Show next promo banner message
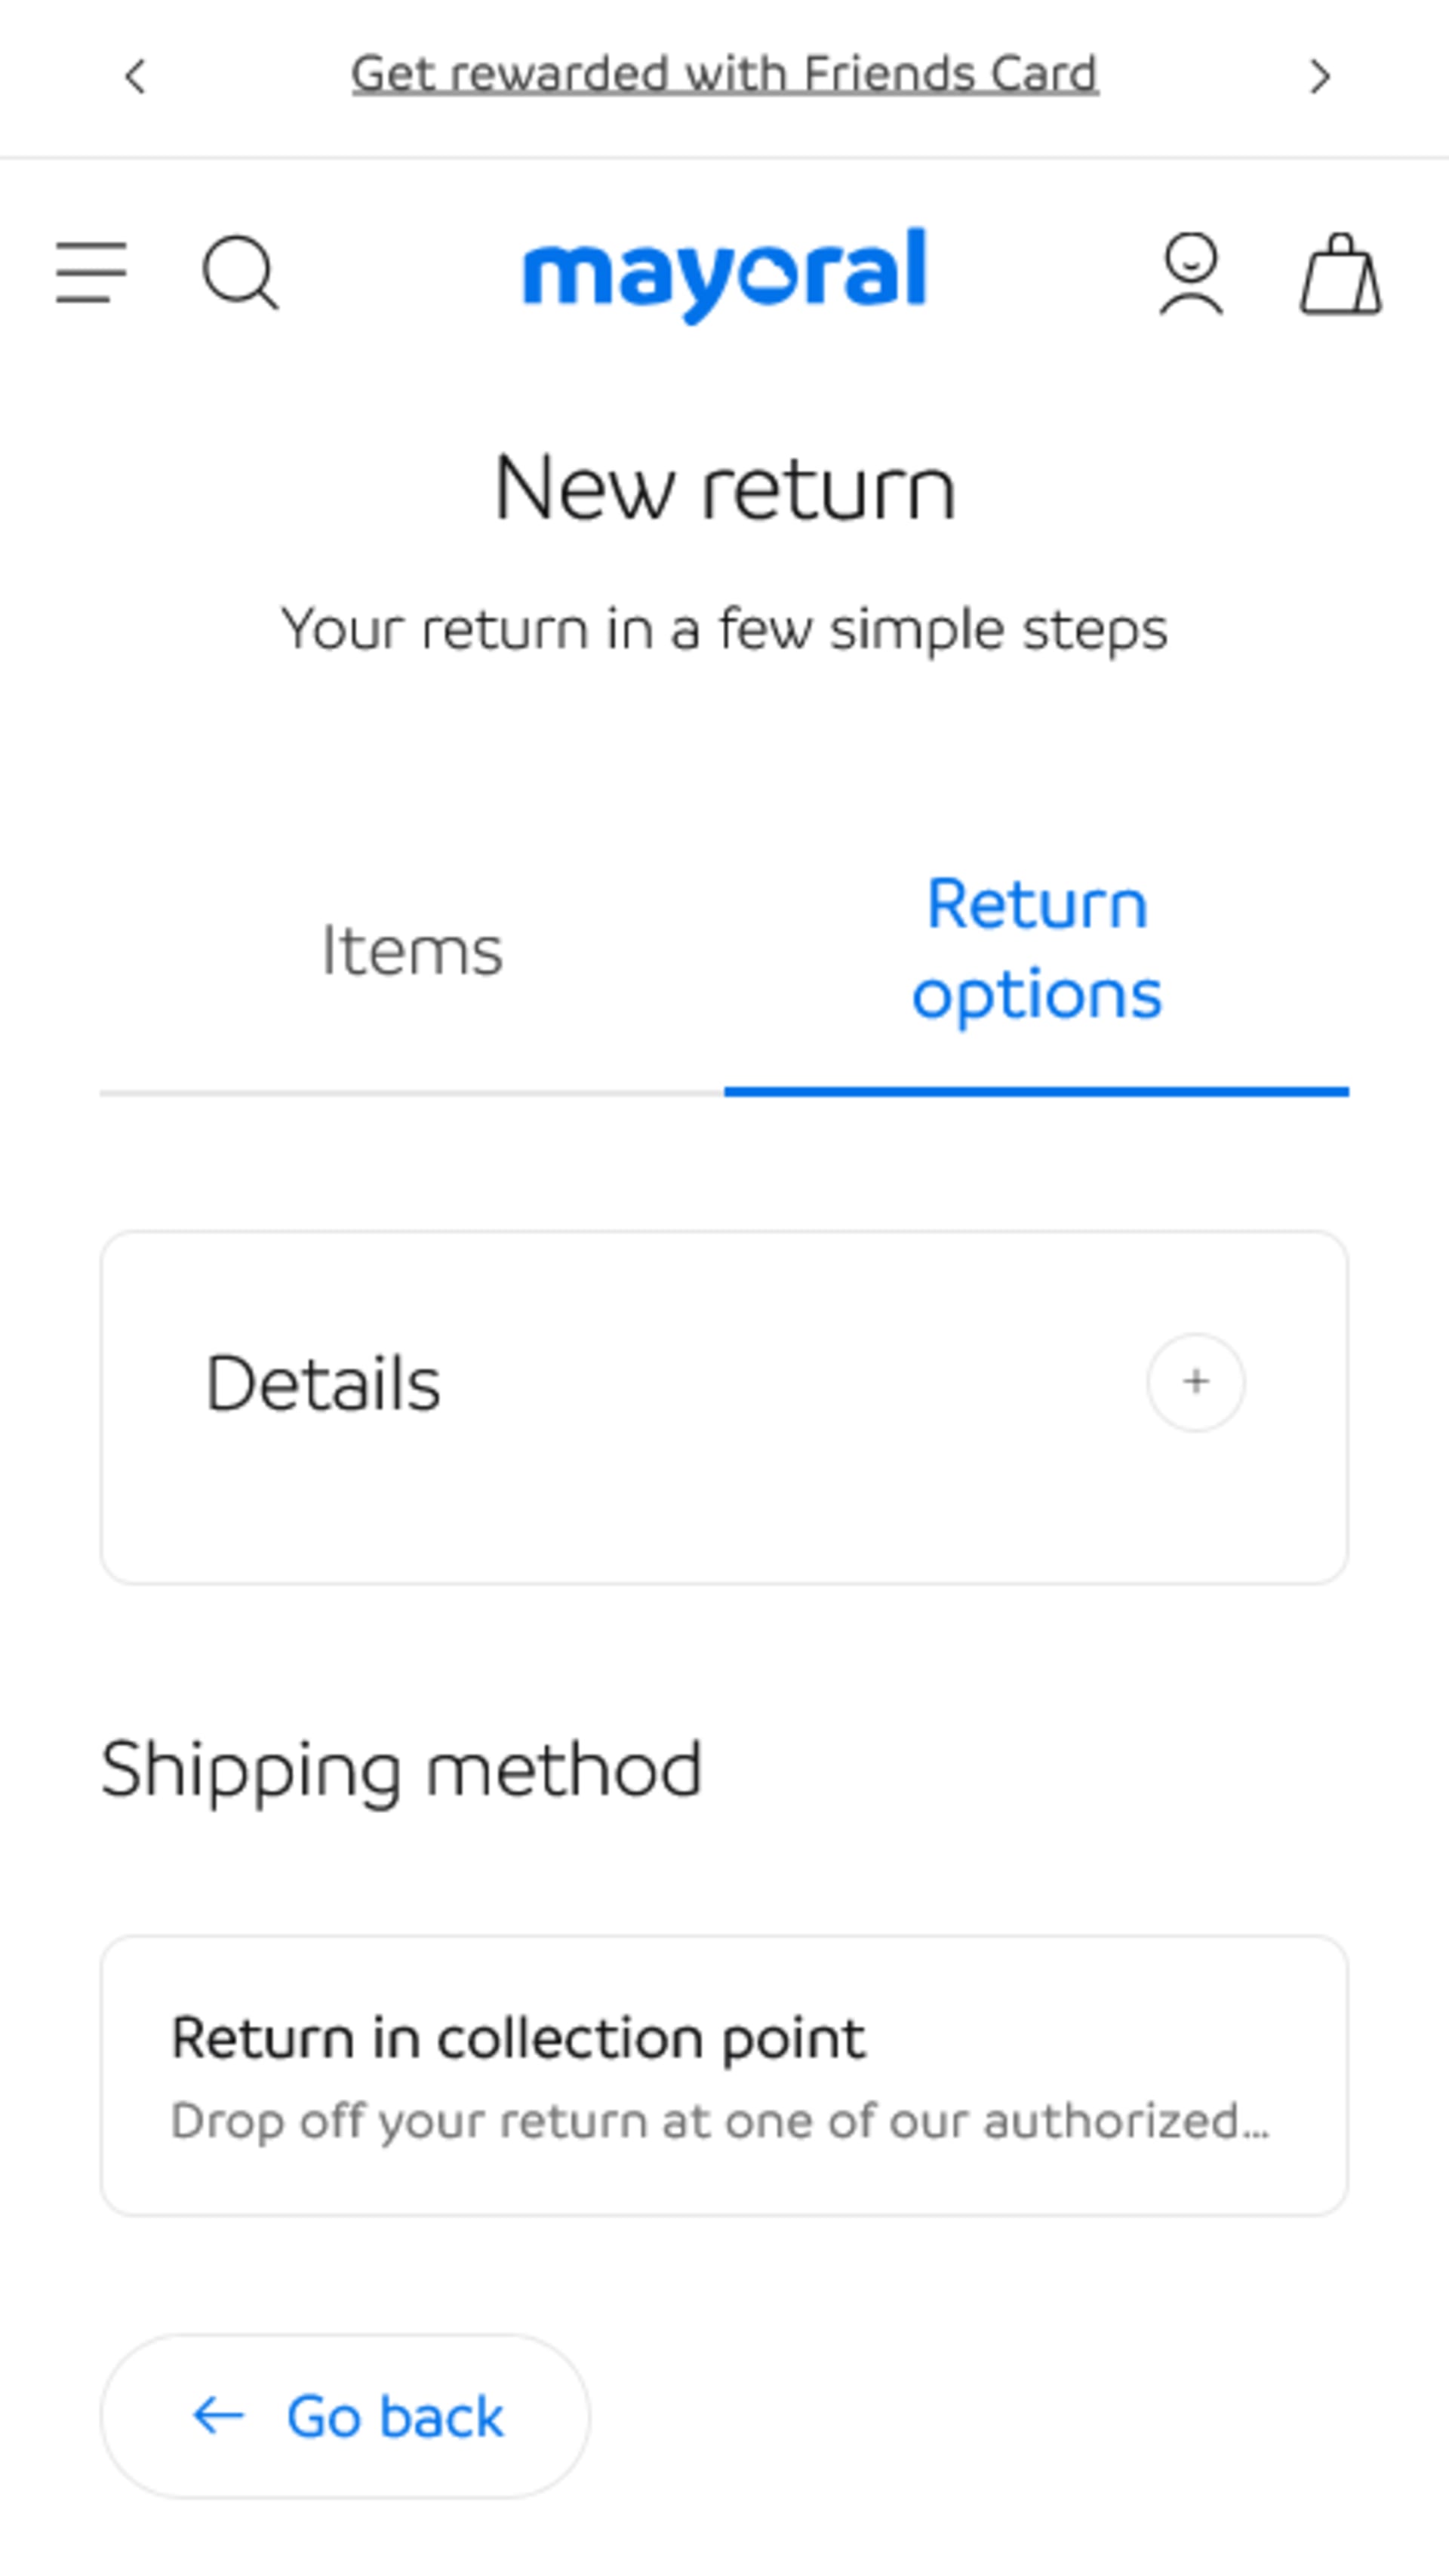Viewport: 1449px width, 2576px height. point(1320,76)
